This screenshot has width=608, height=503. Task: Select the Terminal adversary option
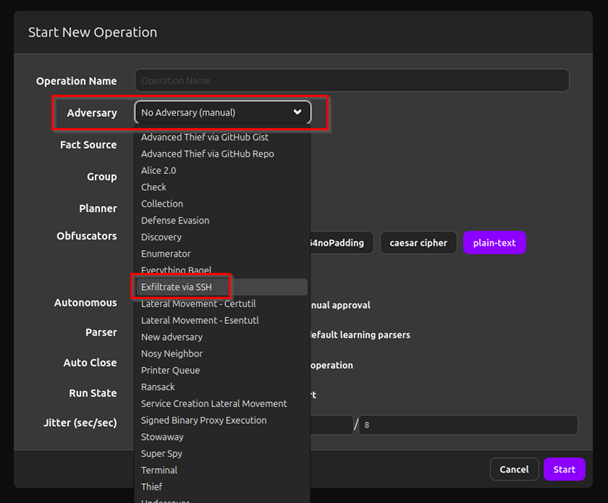point(222,470)
